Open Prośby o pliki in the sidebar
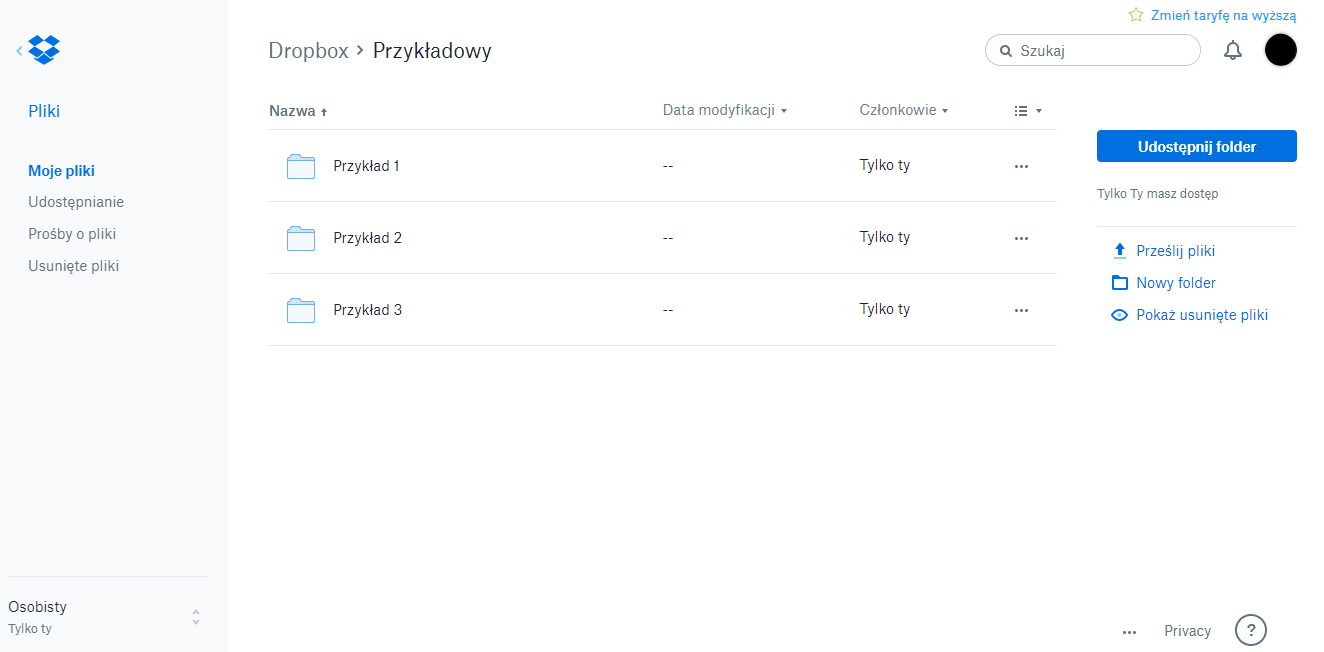The height and width of the screenshot is (652, 1324). pyautogui.click(x=72, y=234)
